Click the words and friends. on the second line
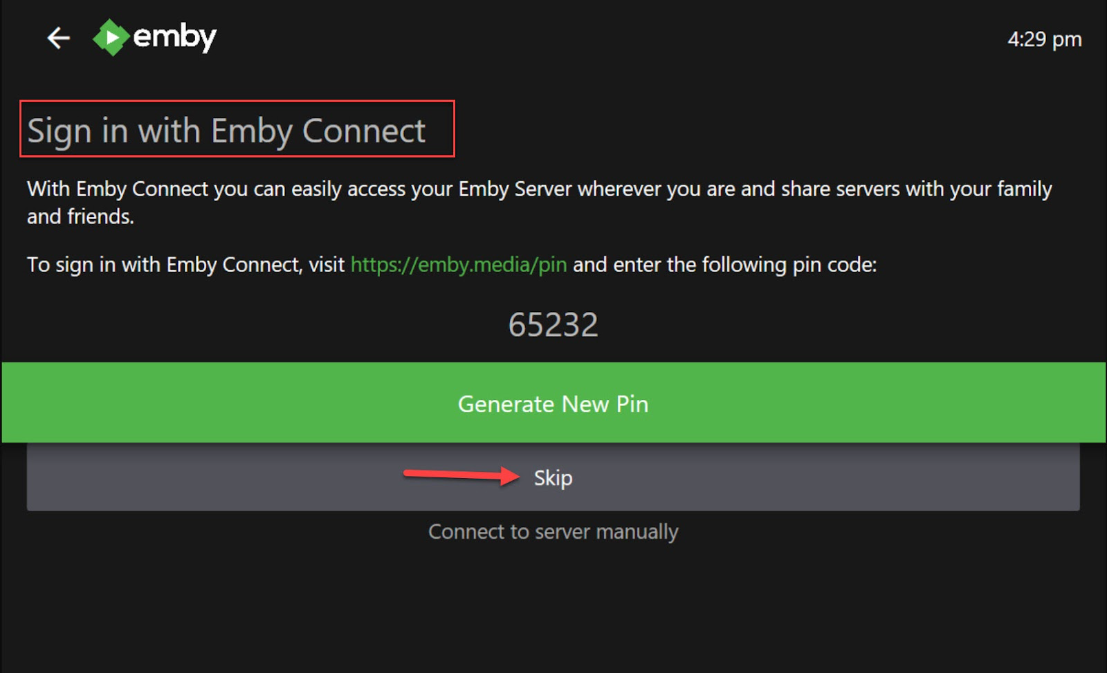 (x=80, y=216)
